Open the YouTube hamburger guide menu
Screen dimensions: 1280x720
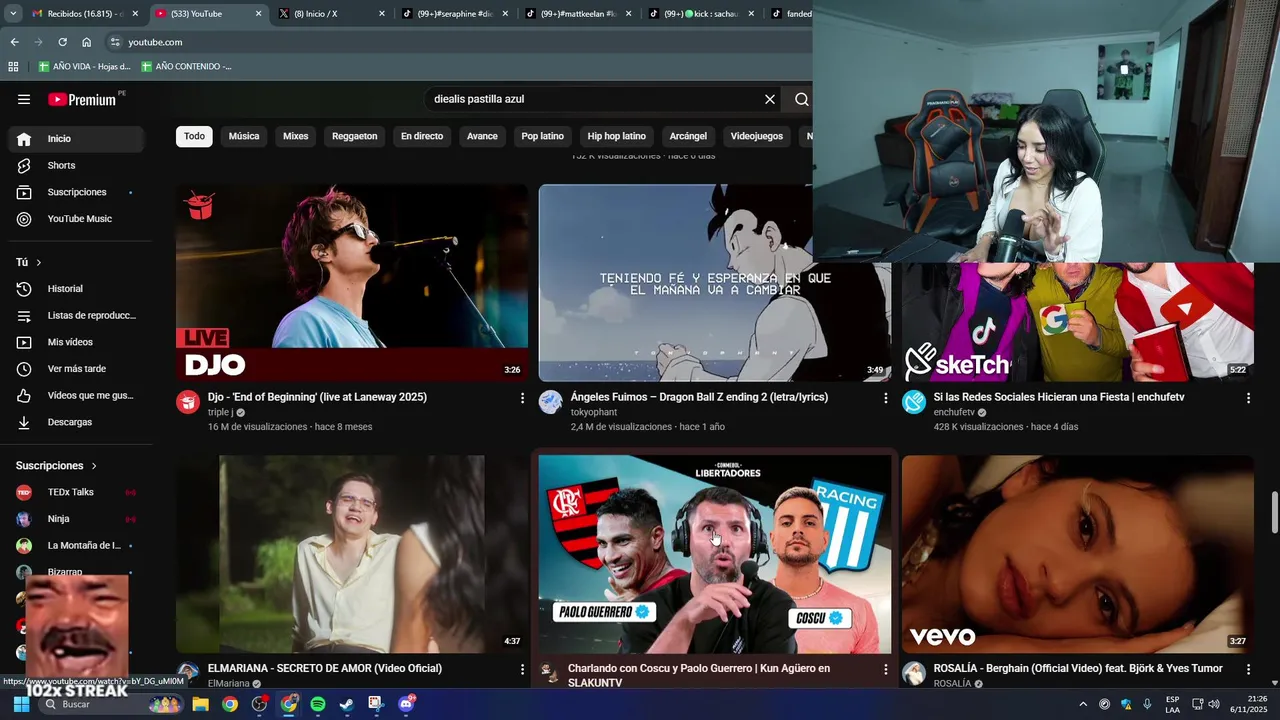(24, 99)
